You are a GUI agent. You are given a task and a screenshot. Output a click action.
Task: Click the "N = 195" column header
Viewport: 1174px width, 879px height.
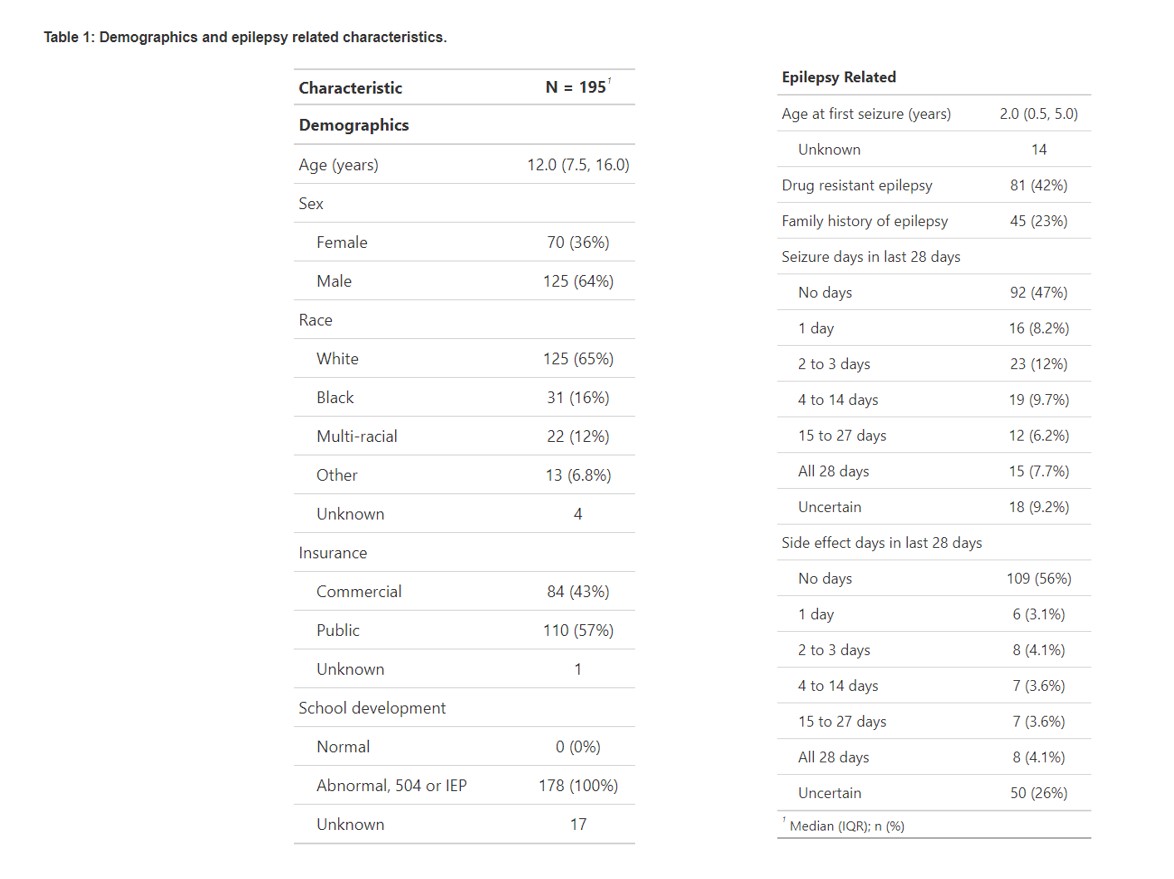click(577, 87)
